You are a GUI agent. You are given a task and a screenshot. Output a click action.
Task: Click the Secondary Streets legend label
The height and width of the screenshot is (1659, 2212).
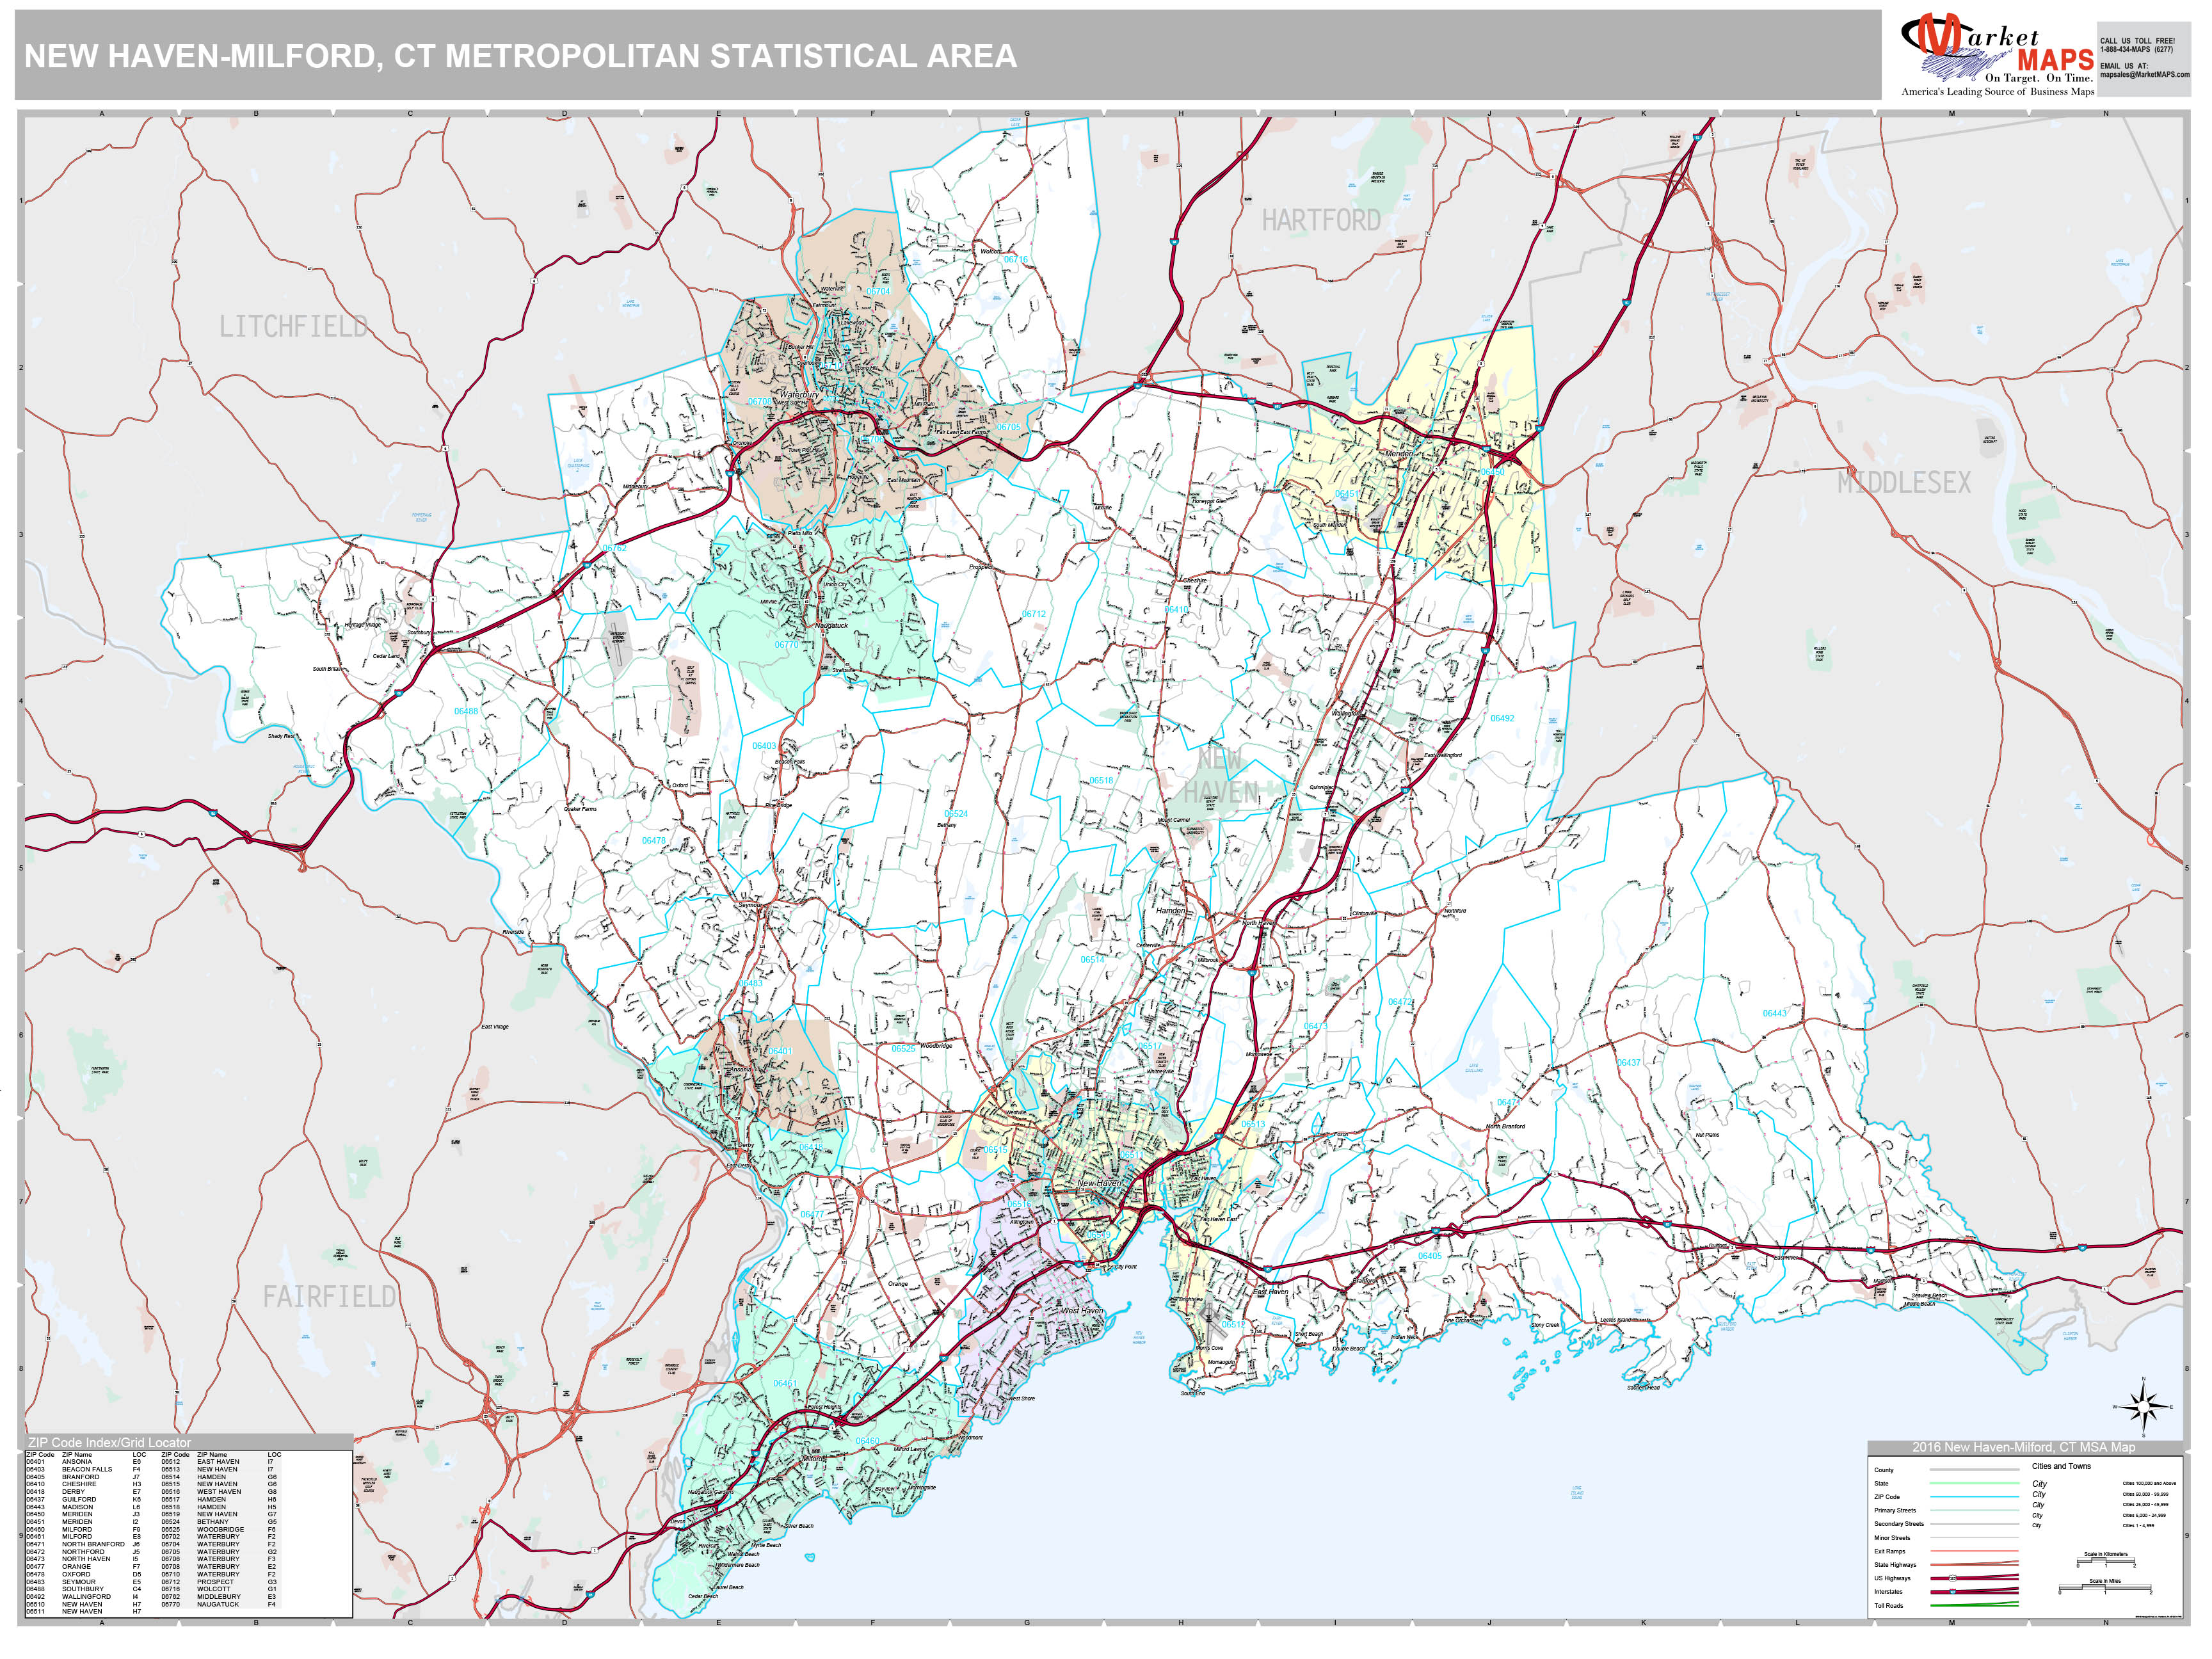coord(1899,1524)
